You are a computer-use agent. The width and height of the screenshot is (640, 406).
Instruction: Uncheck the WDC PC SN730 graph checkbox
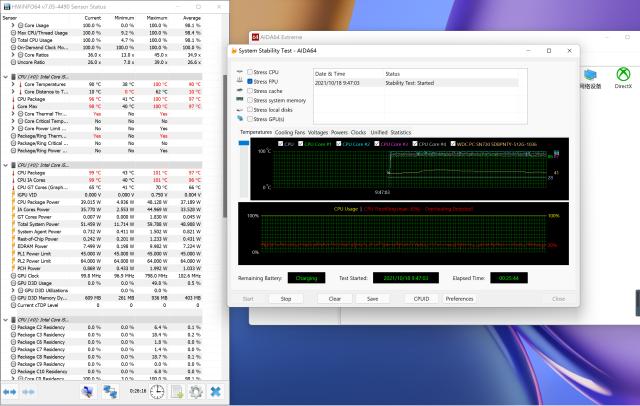click(453, 144)
